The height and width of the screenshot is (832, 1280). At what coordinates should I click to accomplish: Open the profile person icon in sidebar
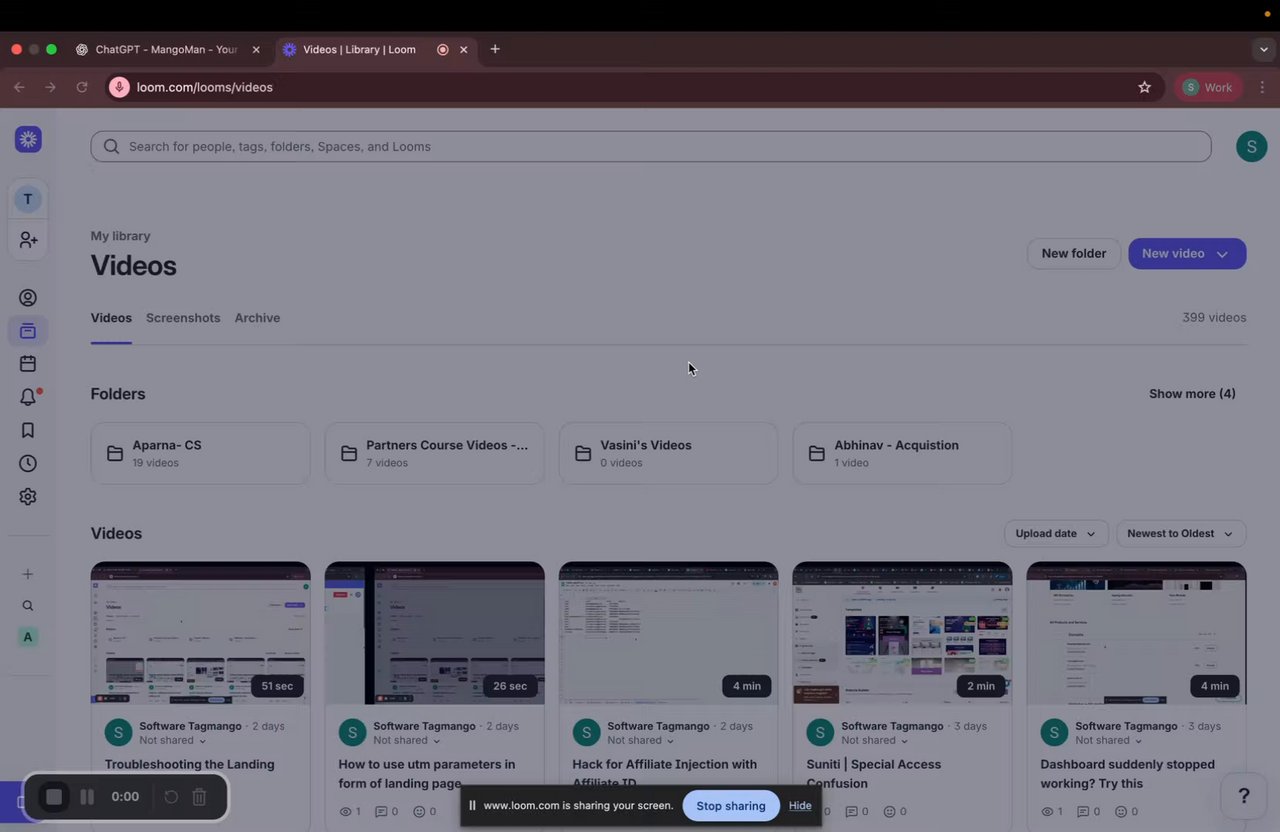click(x=28, y=298)
